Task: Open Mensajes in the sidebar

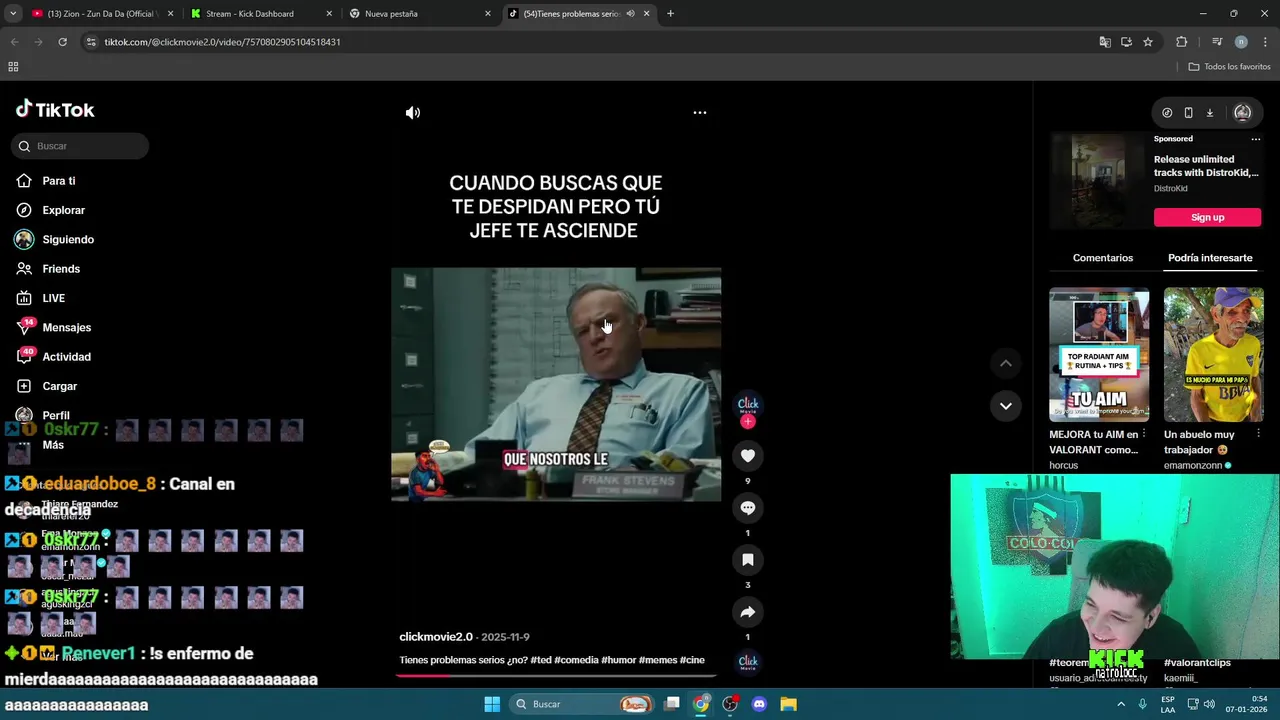Action: point(66,328)
